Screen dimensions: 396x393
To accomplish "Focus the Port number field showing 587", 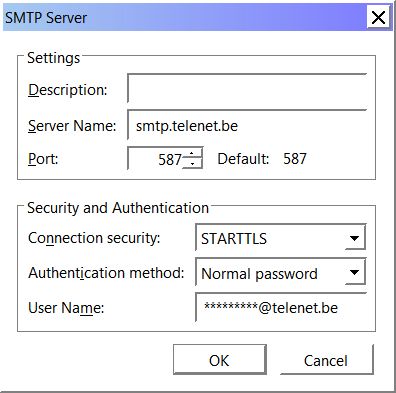I will pos(155,159).
